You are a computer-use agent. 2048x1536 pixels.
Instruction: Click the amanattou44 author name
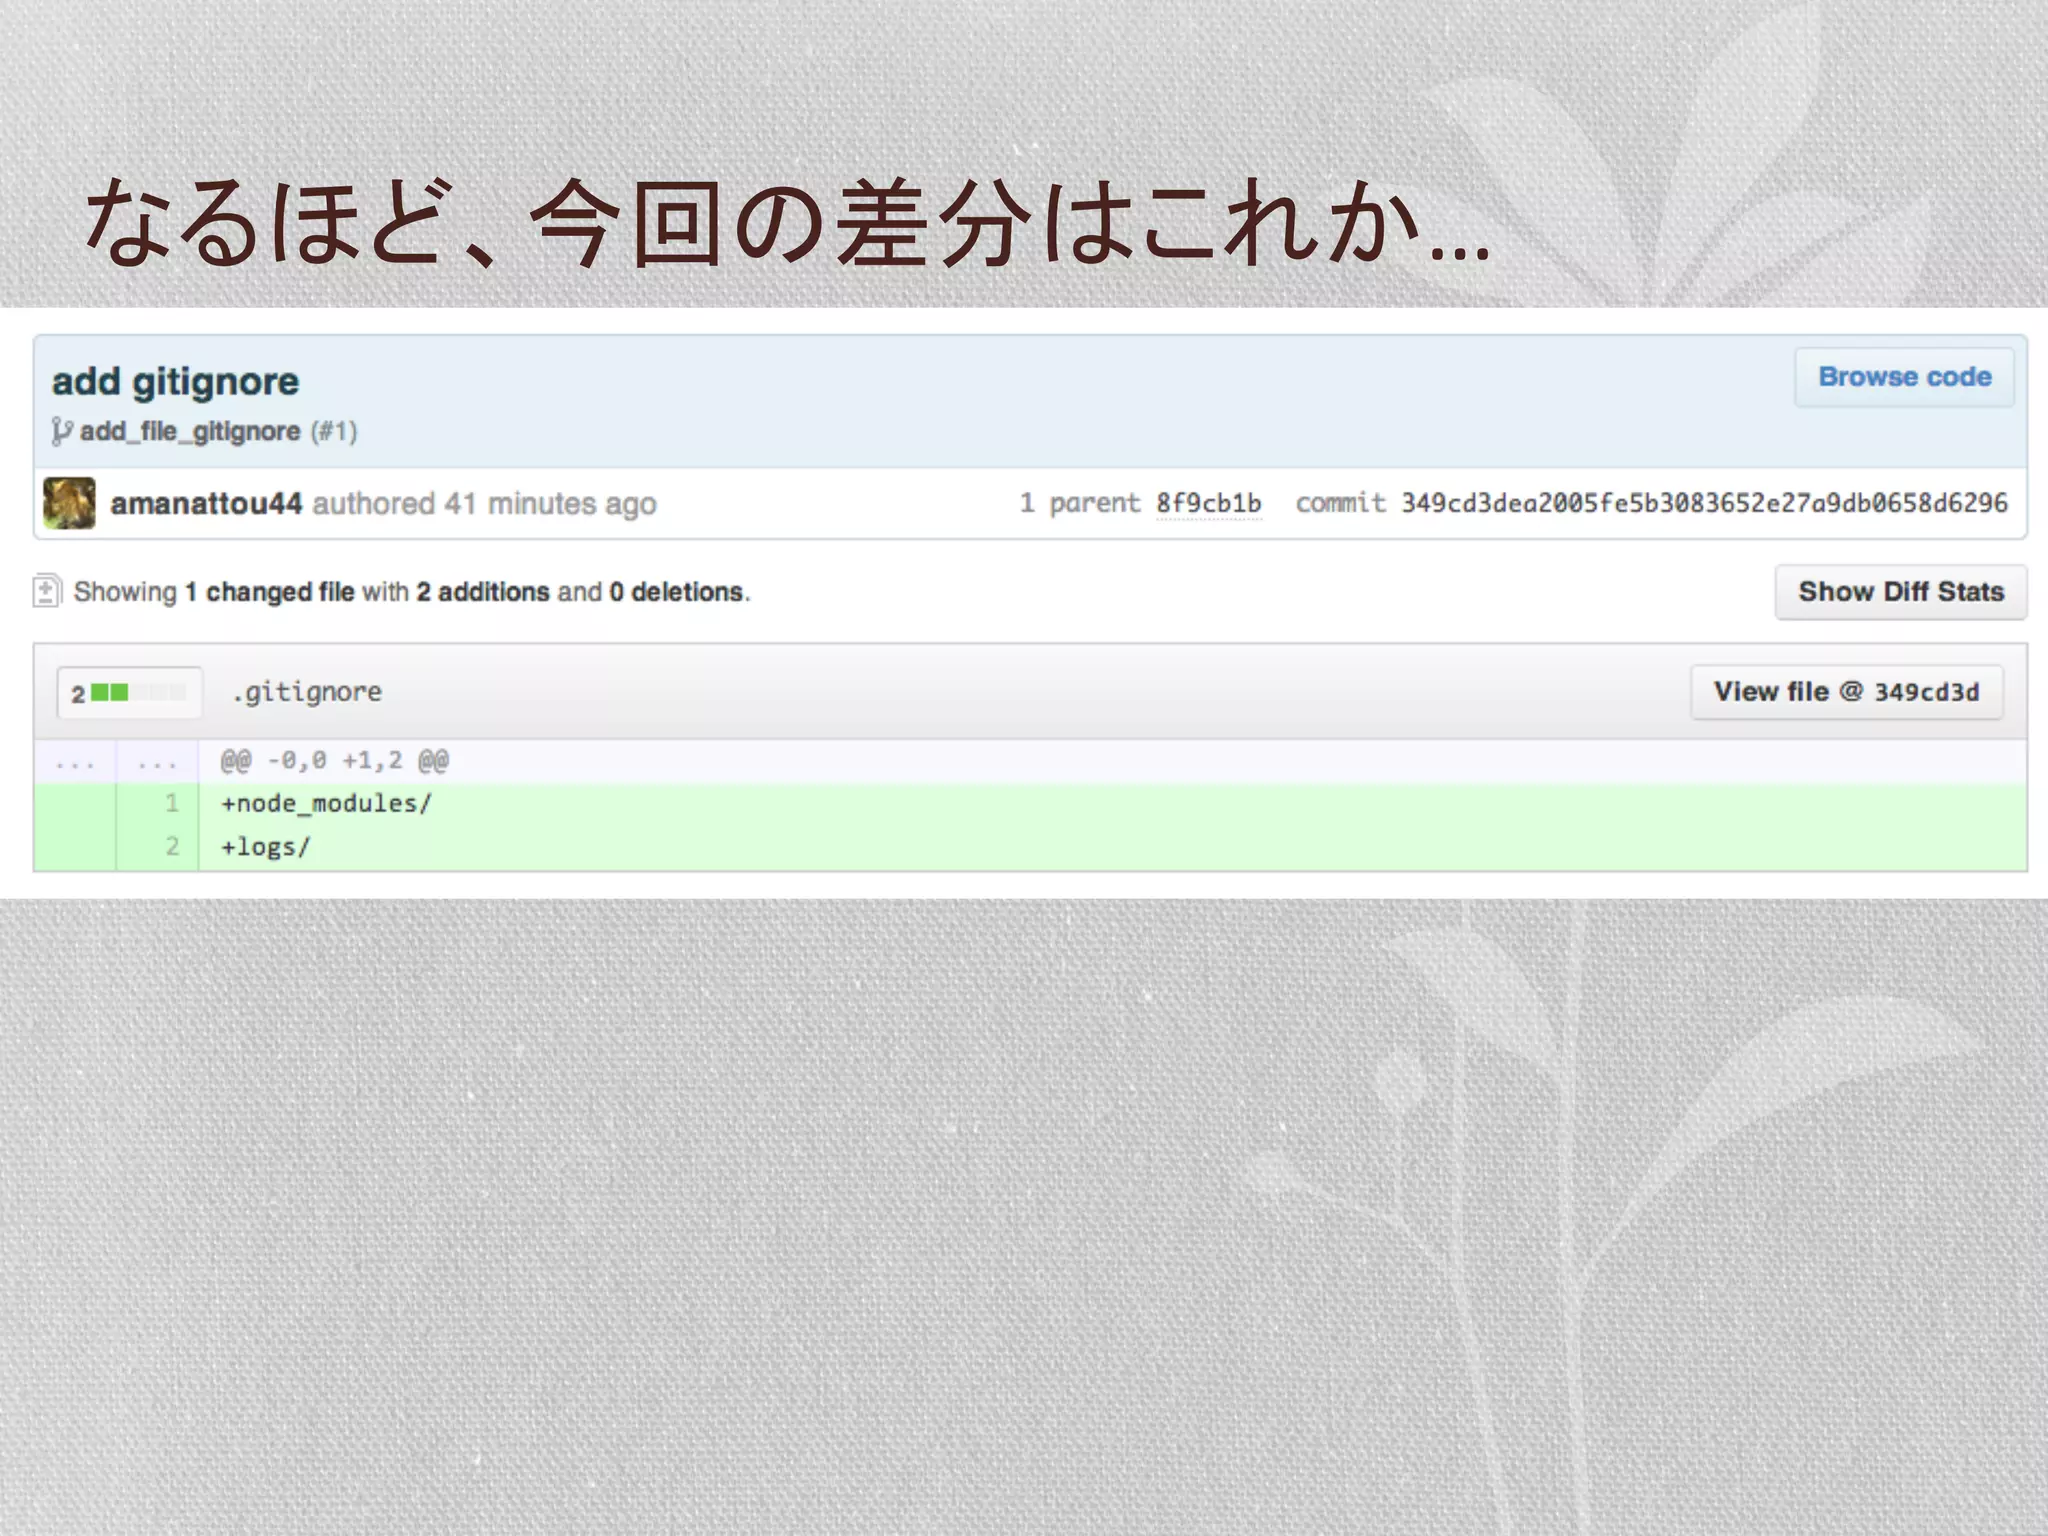(206, 503)
